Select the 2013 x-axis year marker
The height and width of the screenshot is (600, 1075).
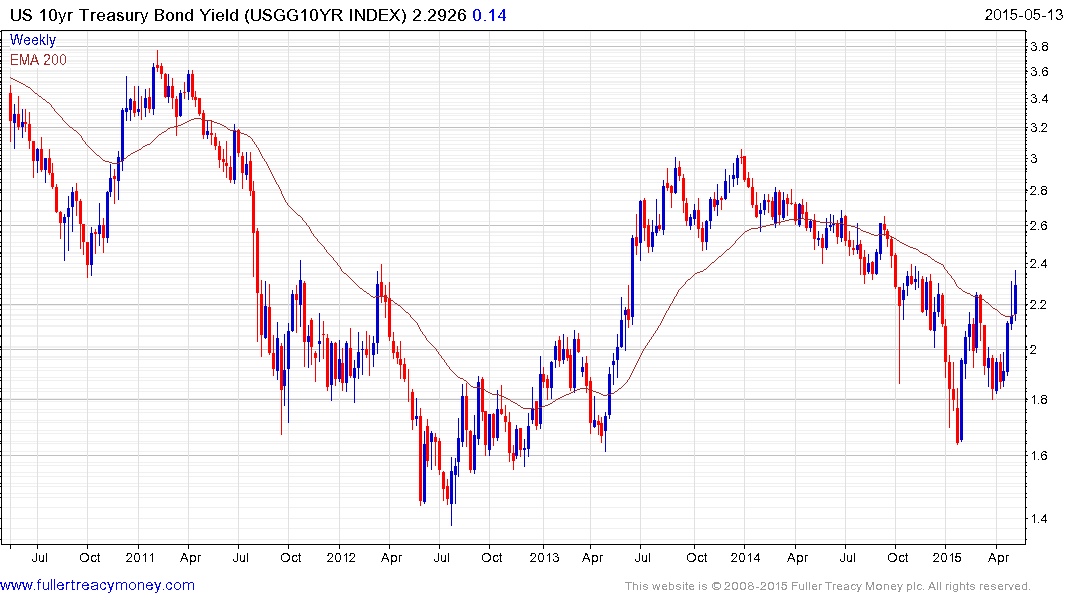pos(544,557)
